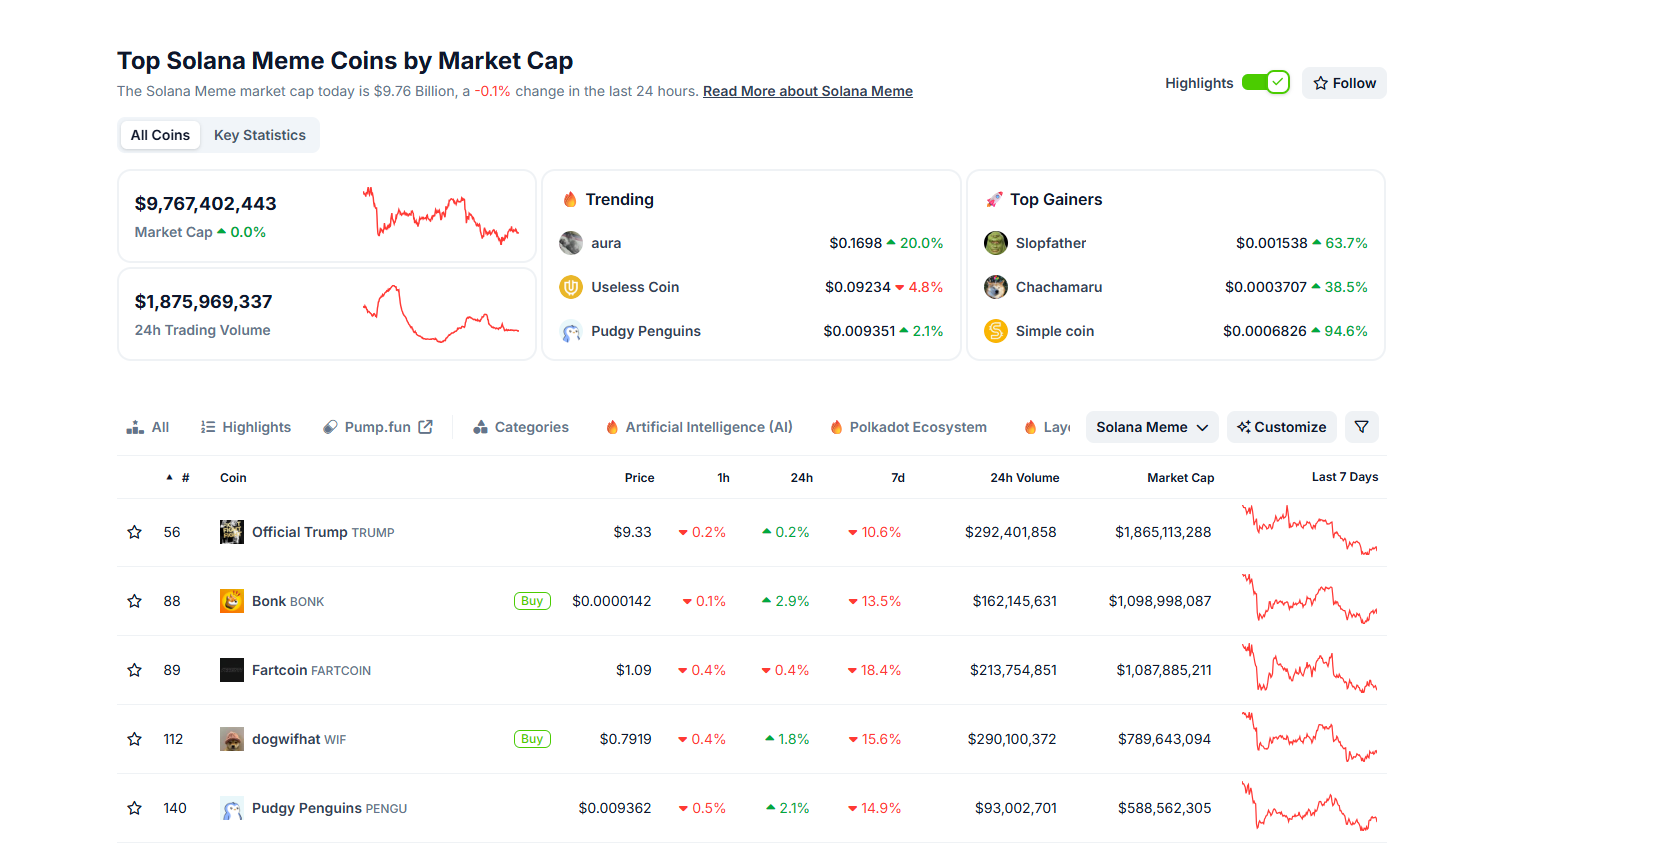Select the All filter tab
This screenshot has width=1656, height=845.
tap(148, 427)
